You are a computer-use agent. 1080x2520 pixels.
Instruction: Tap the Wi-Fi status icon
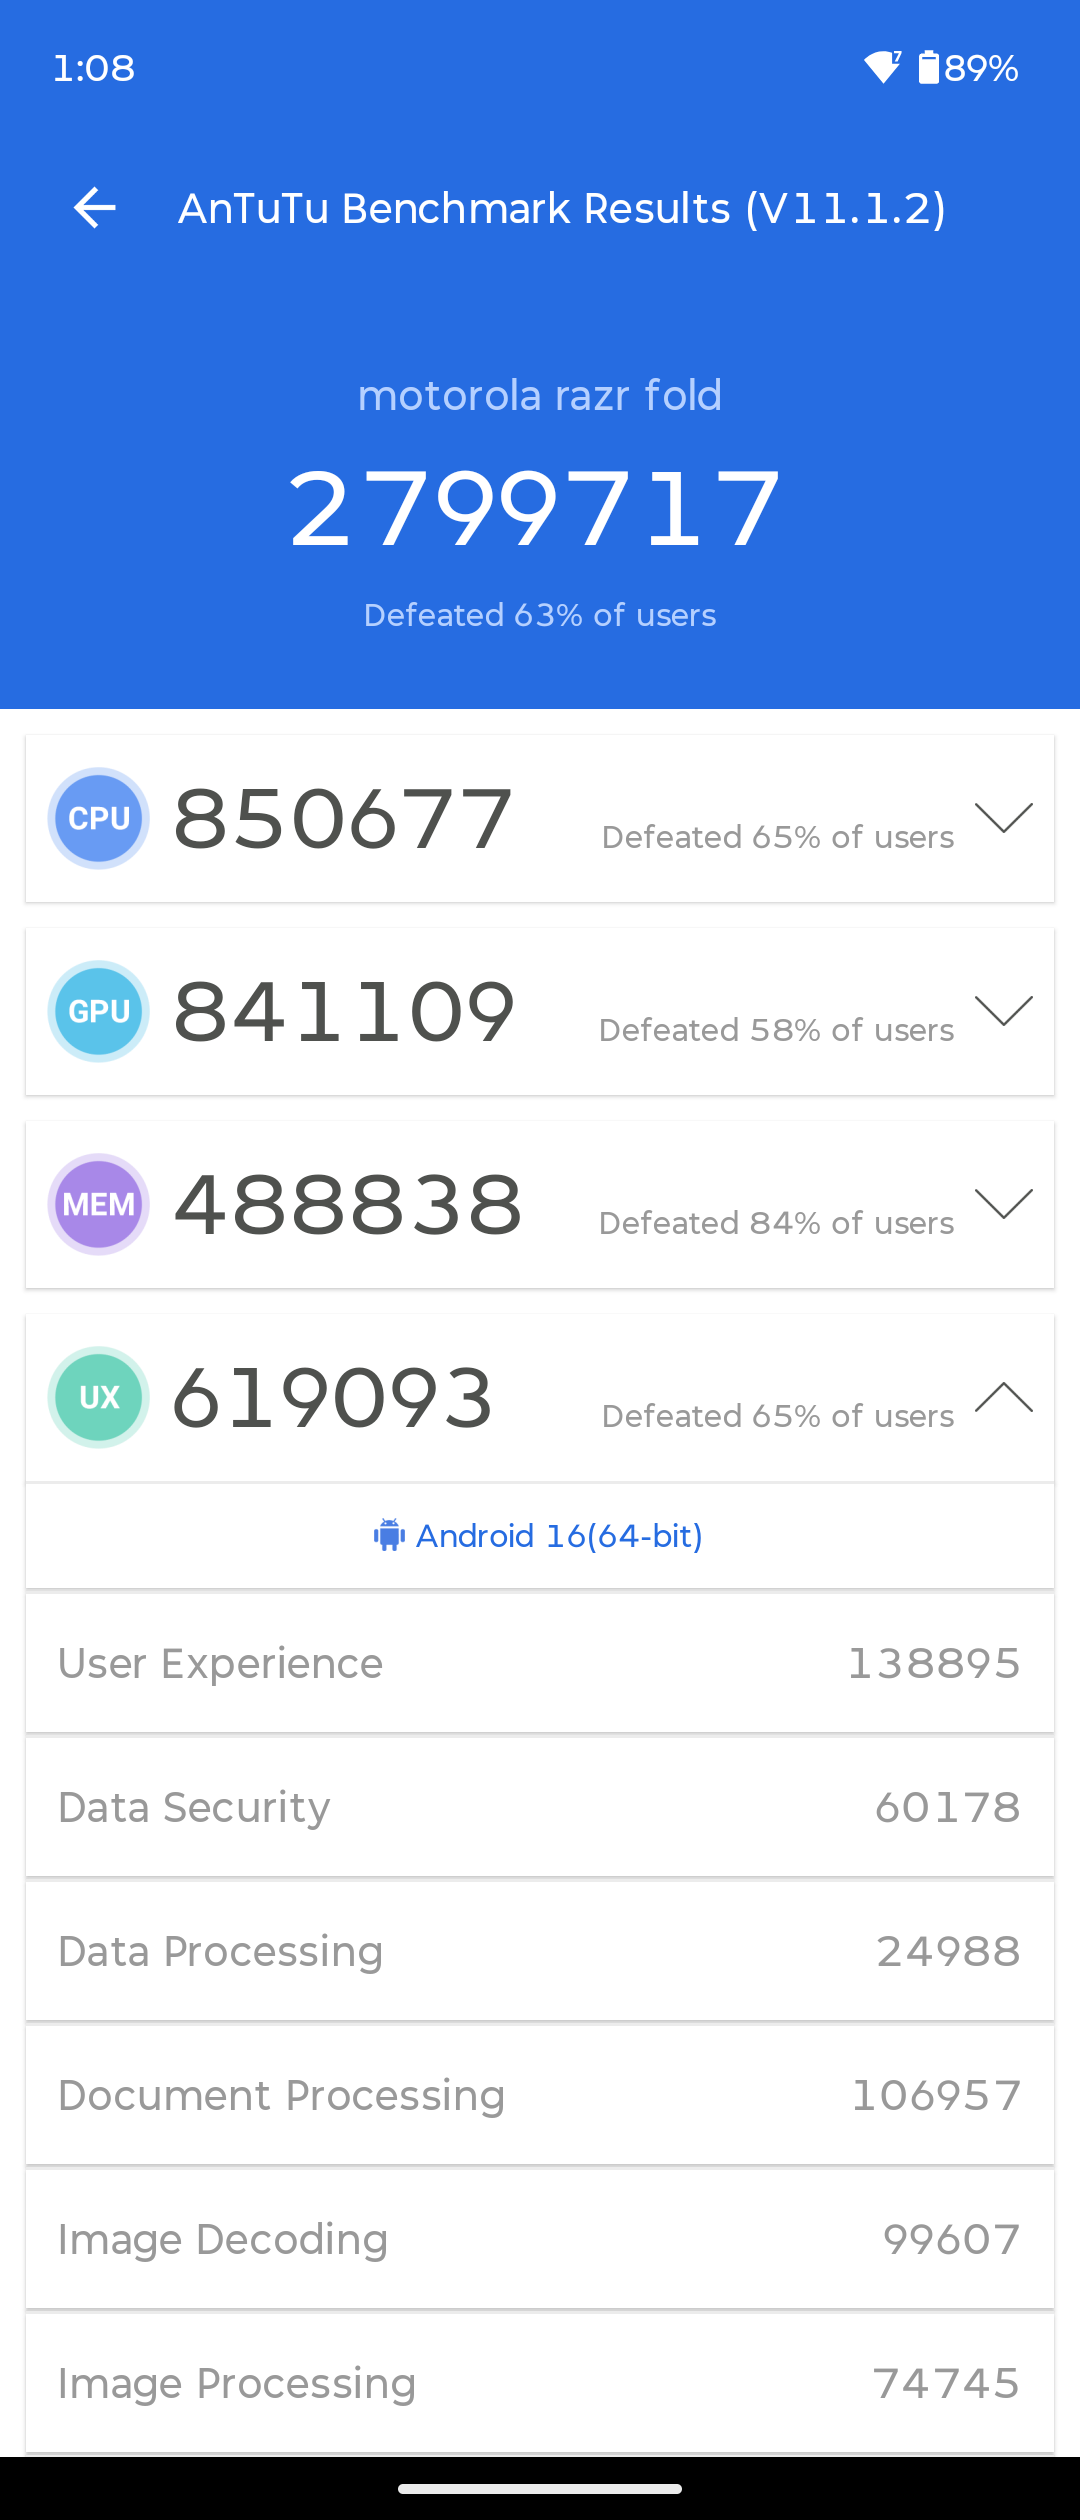(883, 67)
